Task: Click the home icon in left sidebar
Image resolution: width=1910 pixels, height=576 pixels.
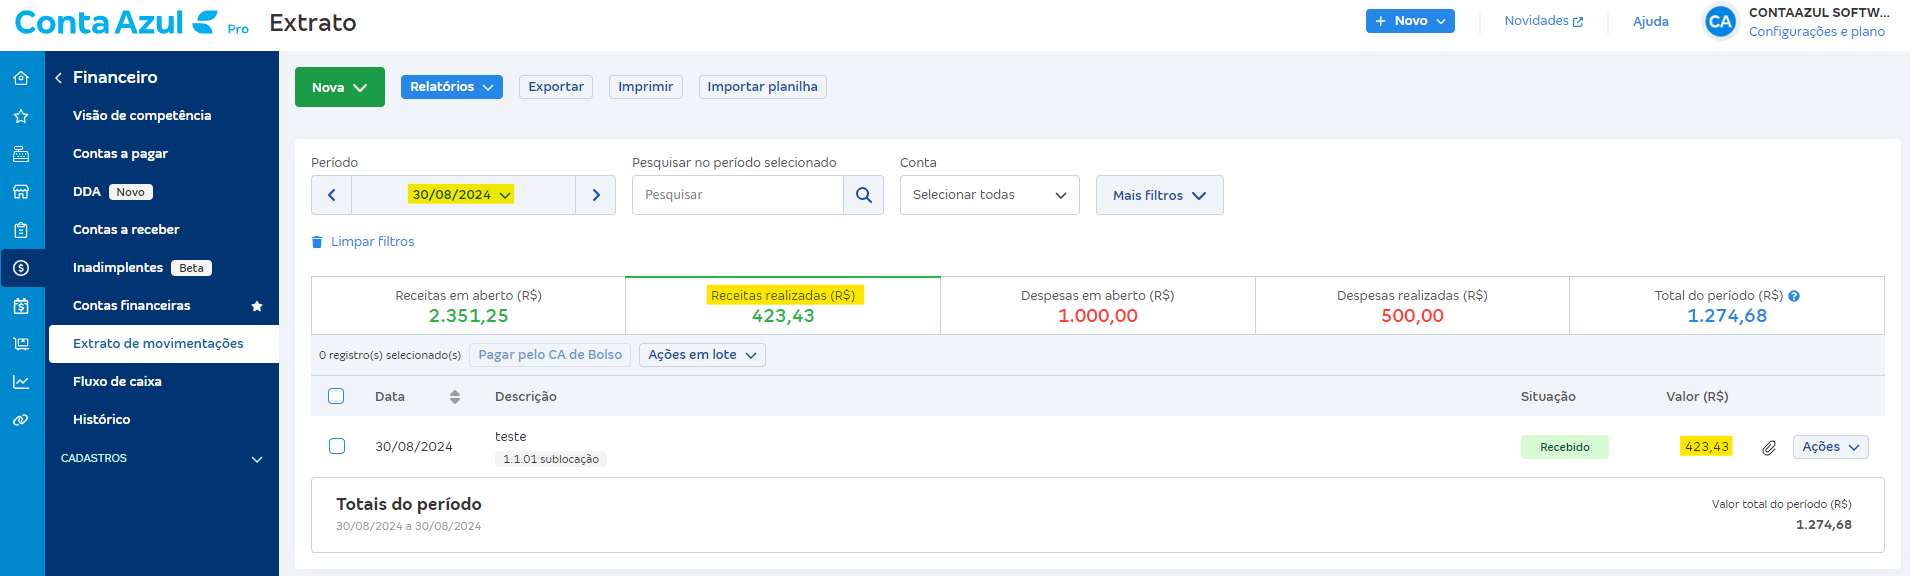Action: coord(21,78)
